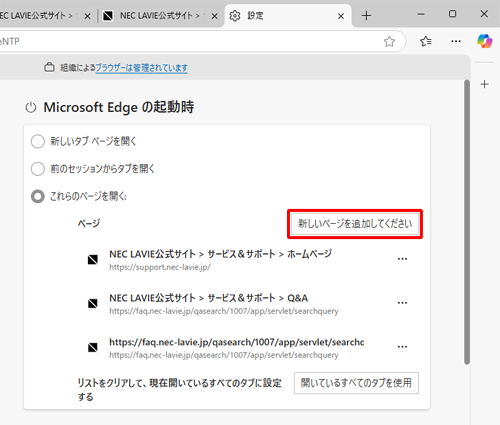Open ブラウザーは管理されています link
Viewport: 500px width, 425px height.
141,68
